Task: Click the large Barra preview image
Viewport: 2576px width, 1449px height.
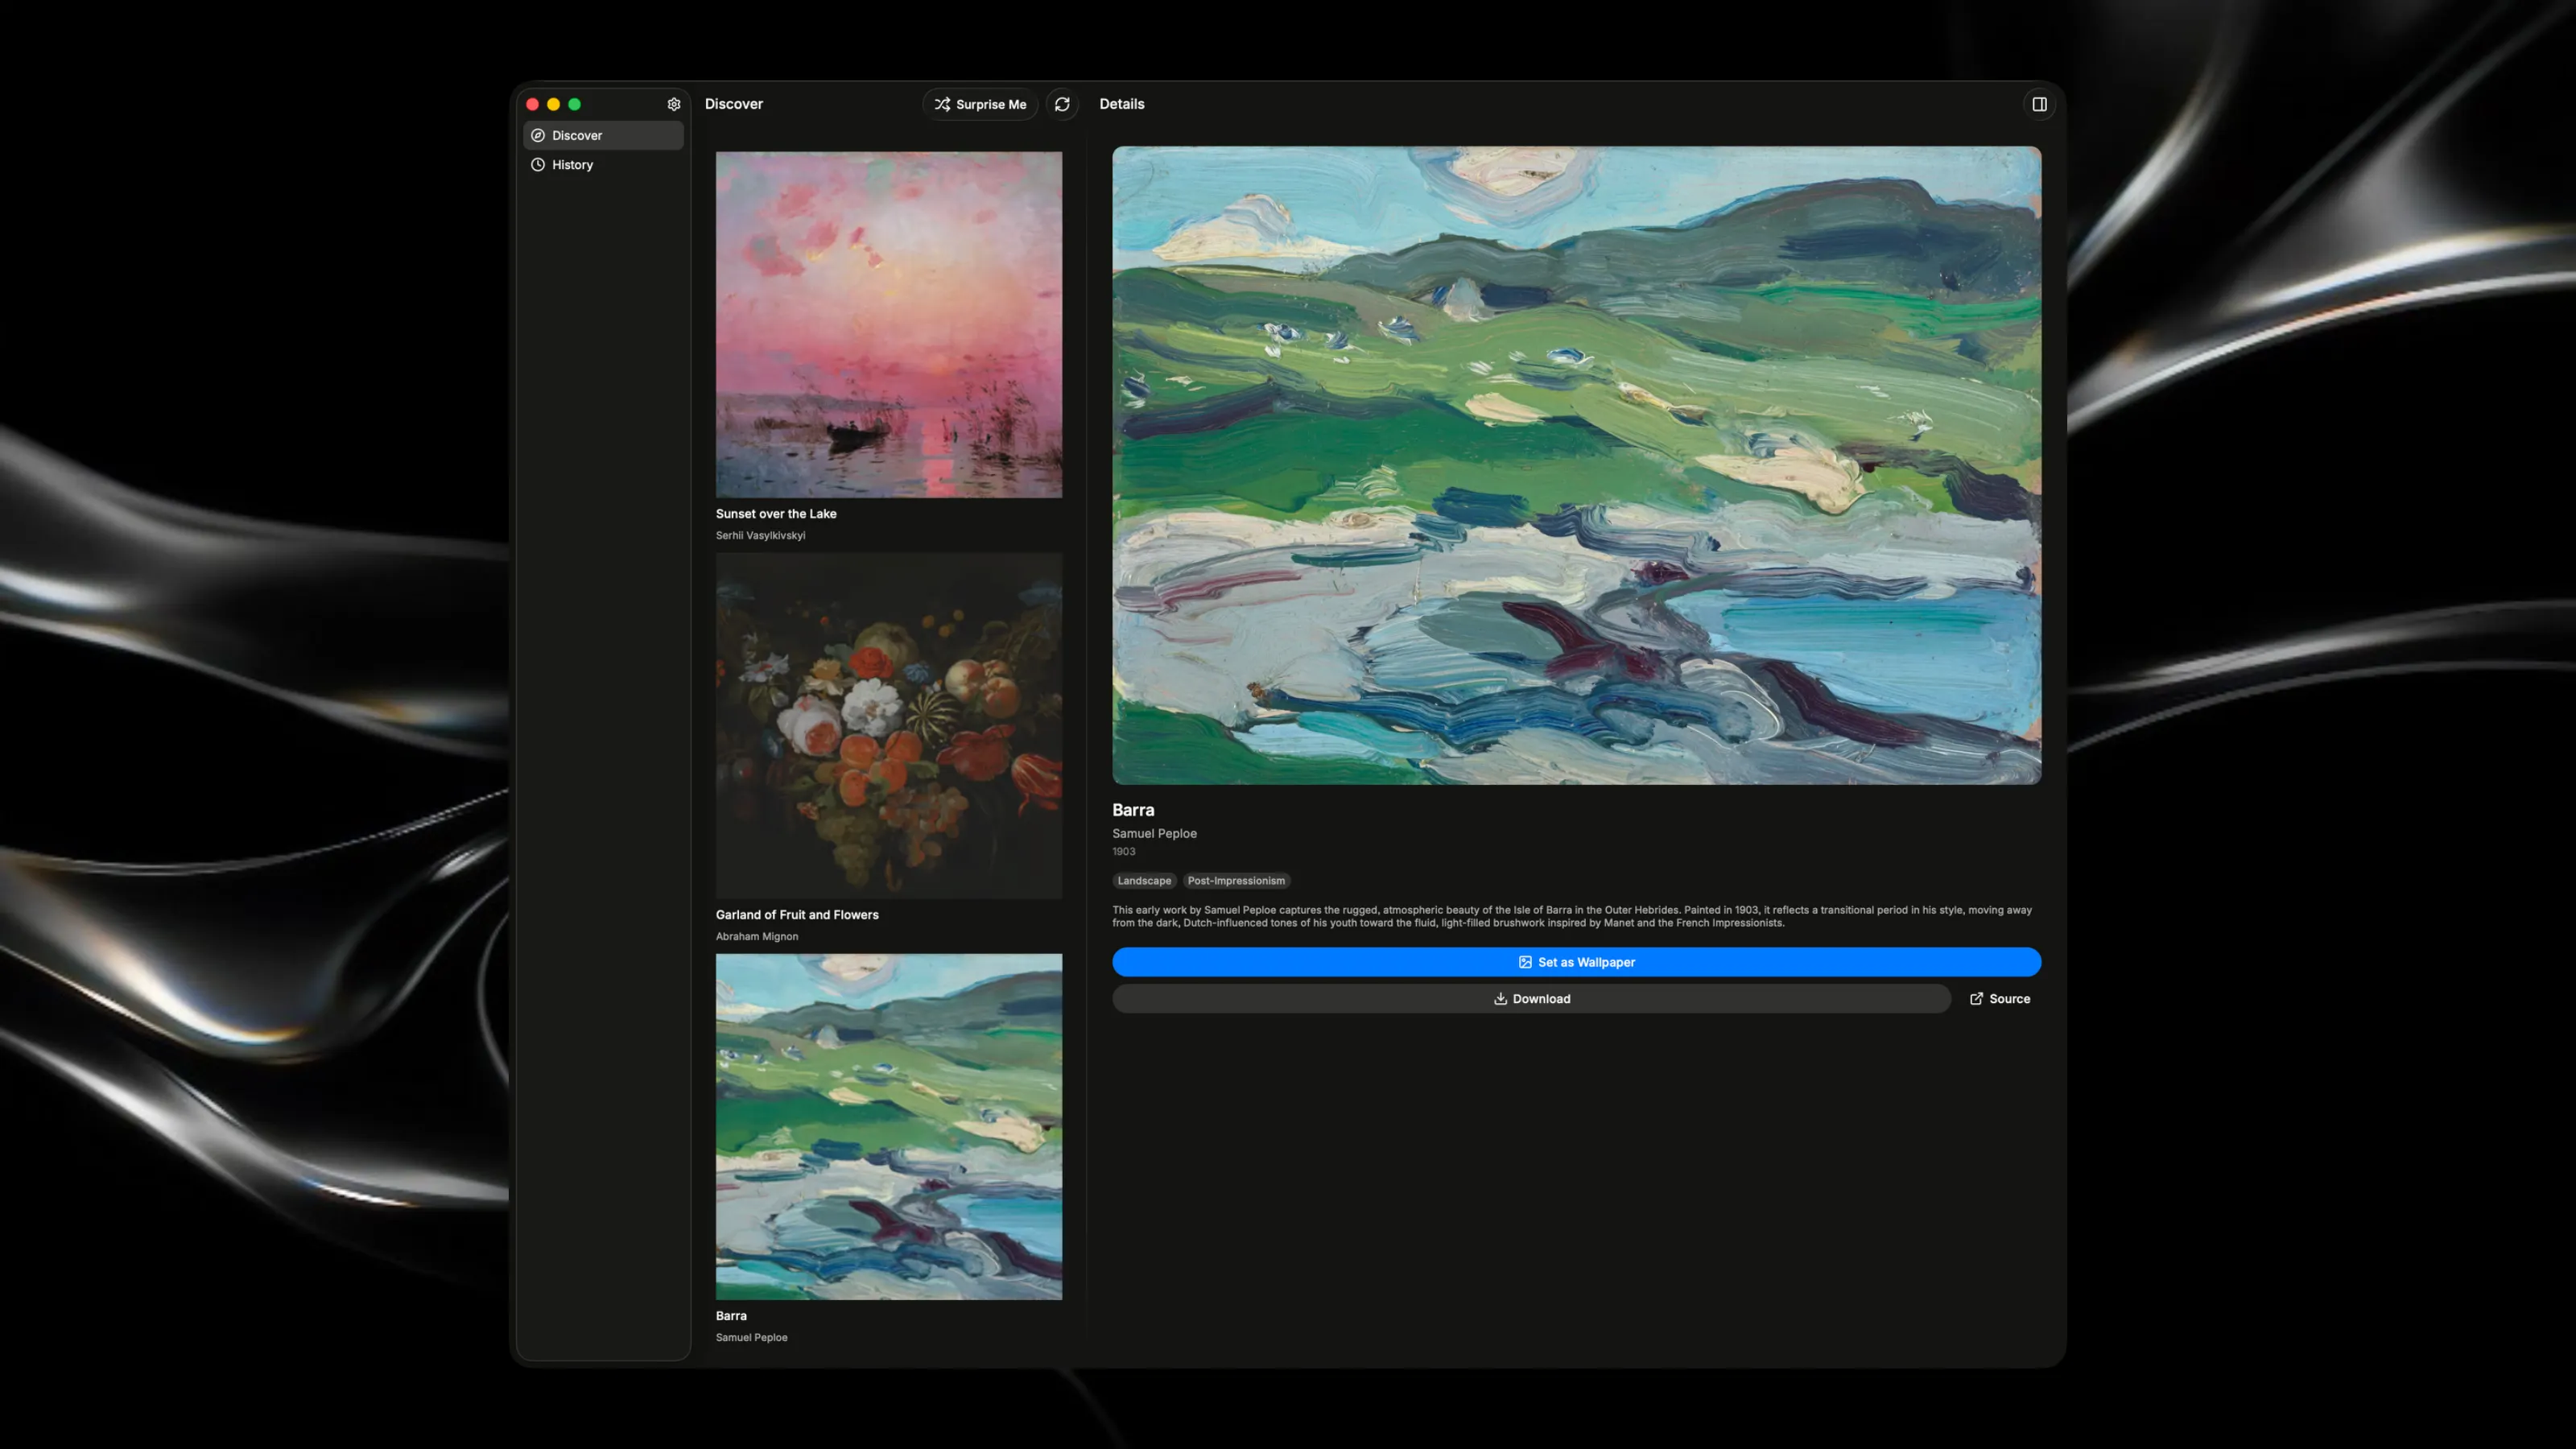Action: pos(1576,465)
